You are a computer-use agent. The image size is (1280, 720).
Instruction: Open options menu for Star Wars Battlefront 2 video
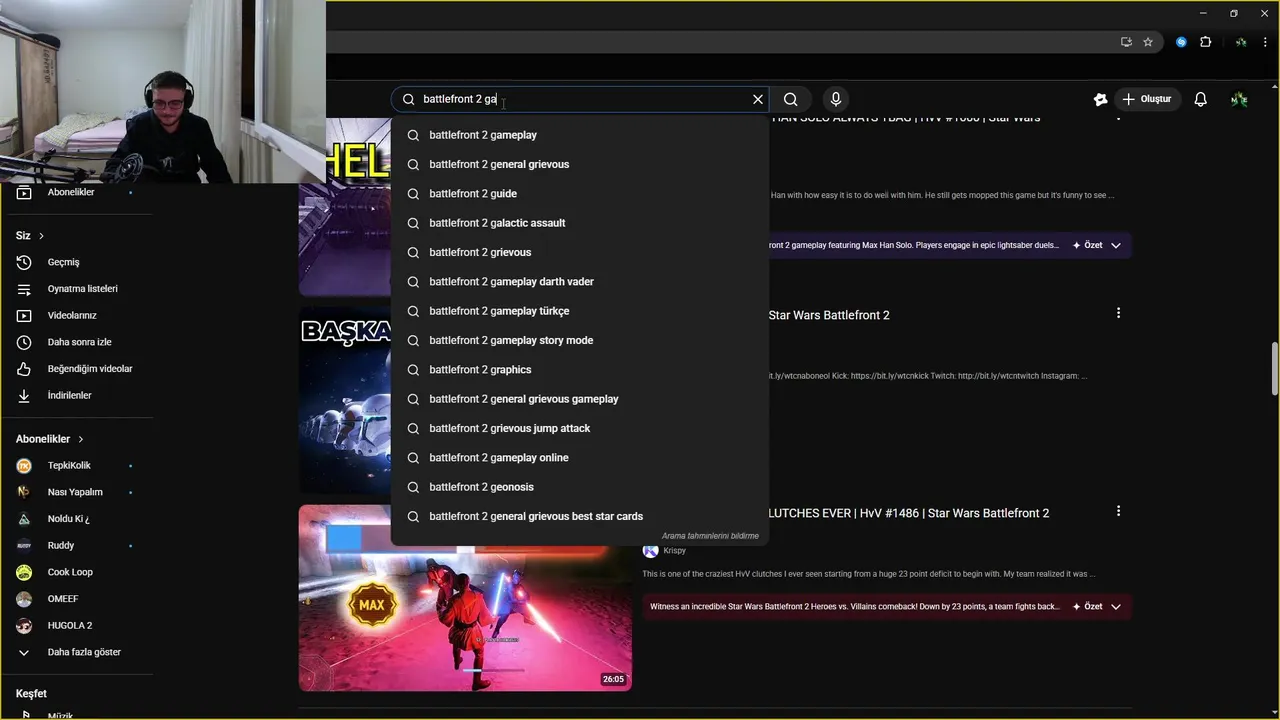click(1118, 313)
